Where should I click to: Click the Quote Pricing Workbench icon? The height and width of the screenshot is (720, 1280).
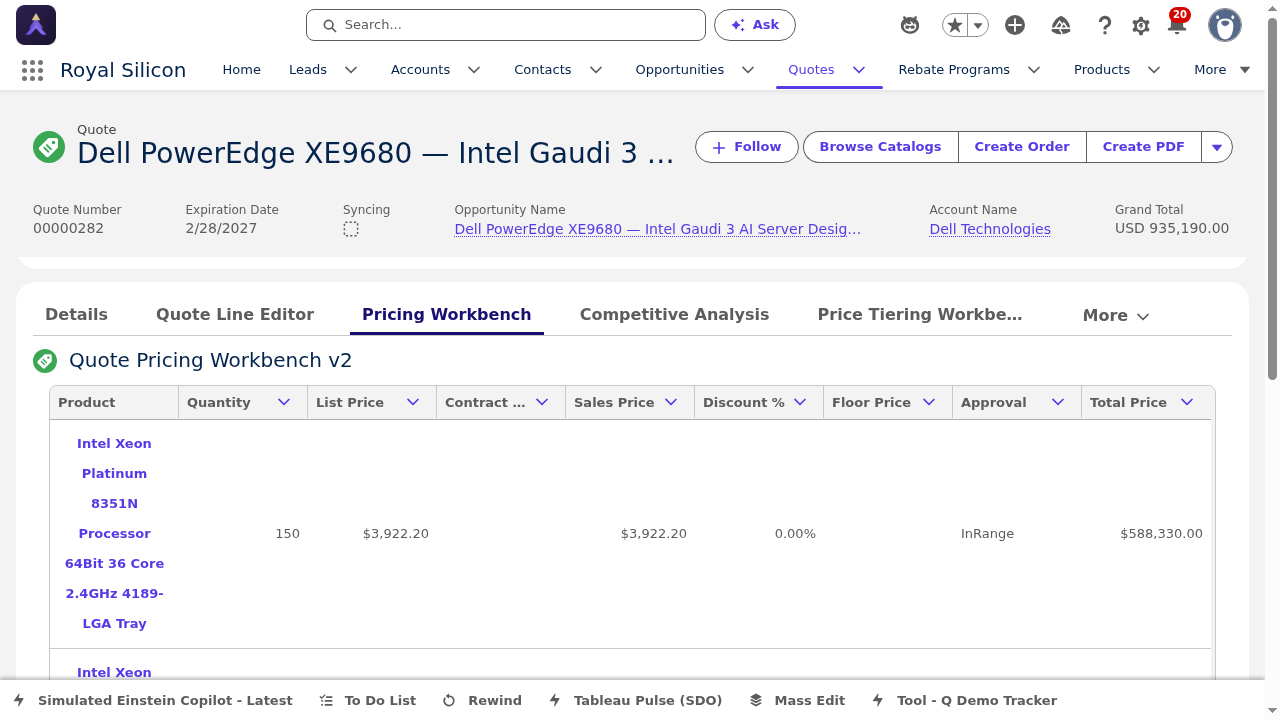coord(45,361)
